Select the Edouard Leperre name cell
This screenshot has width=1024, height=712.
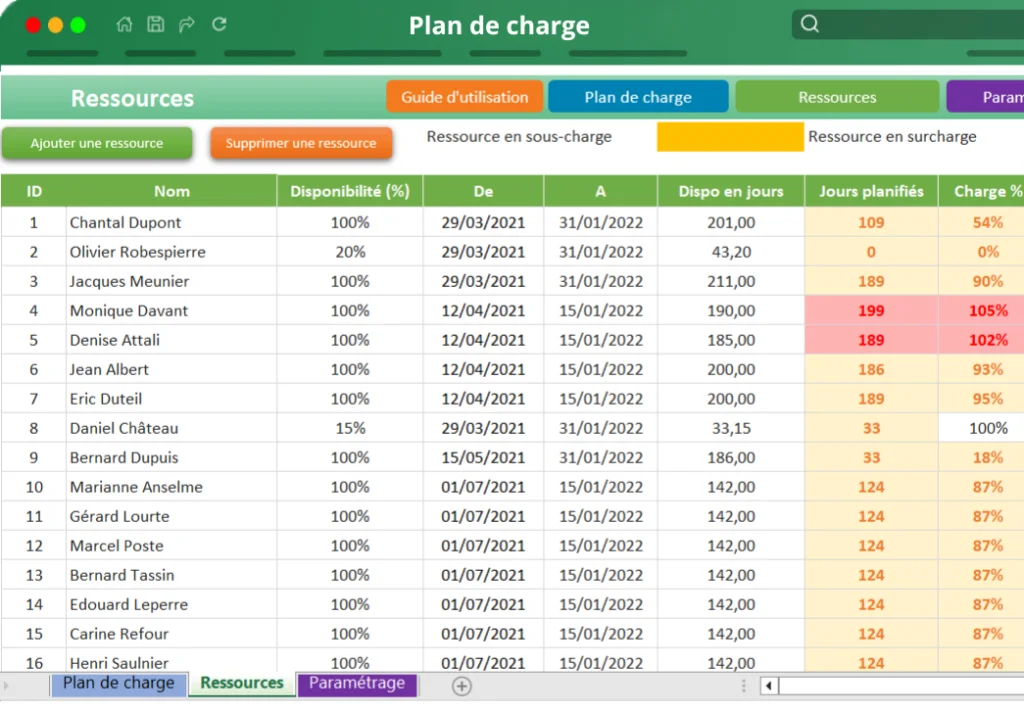[171, 605]
